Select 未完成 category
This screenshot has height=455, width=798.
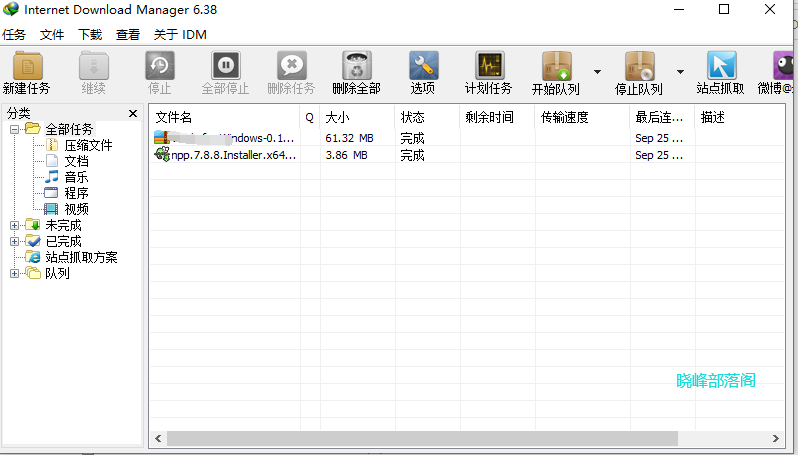[x=64, y=225]
